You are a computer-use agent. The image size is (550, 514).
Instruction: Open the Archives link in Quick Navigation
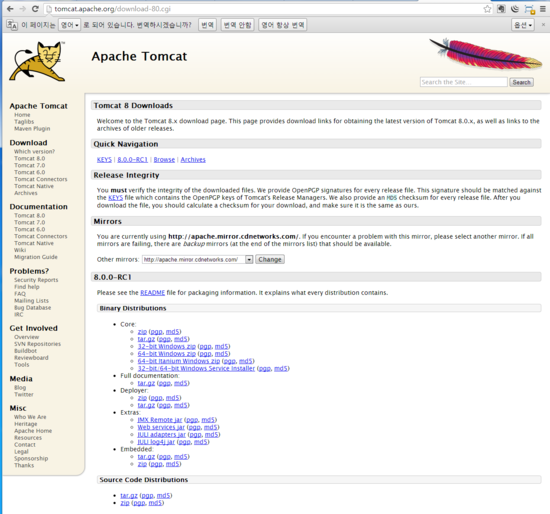[193, 160]
